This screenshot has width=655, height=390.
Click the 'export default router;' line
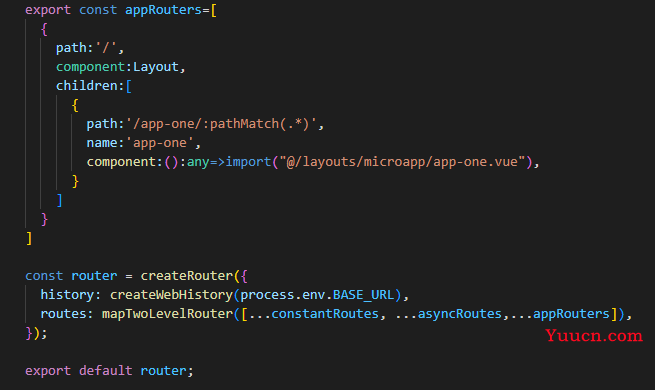tap(109, 370)
